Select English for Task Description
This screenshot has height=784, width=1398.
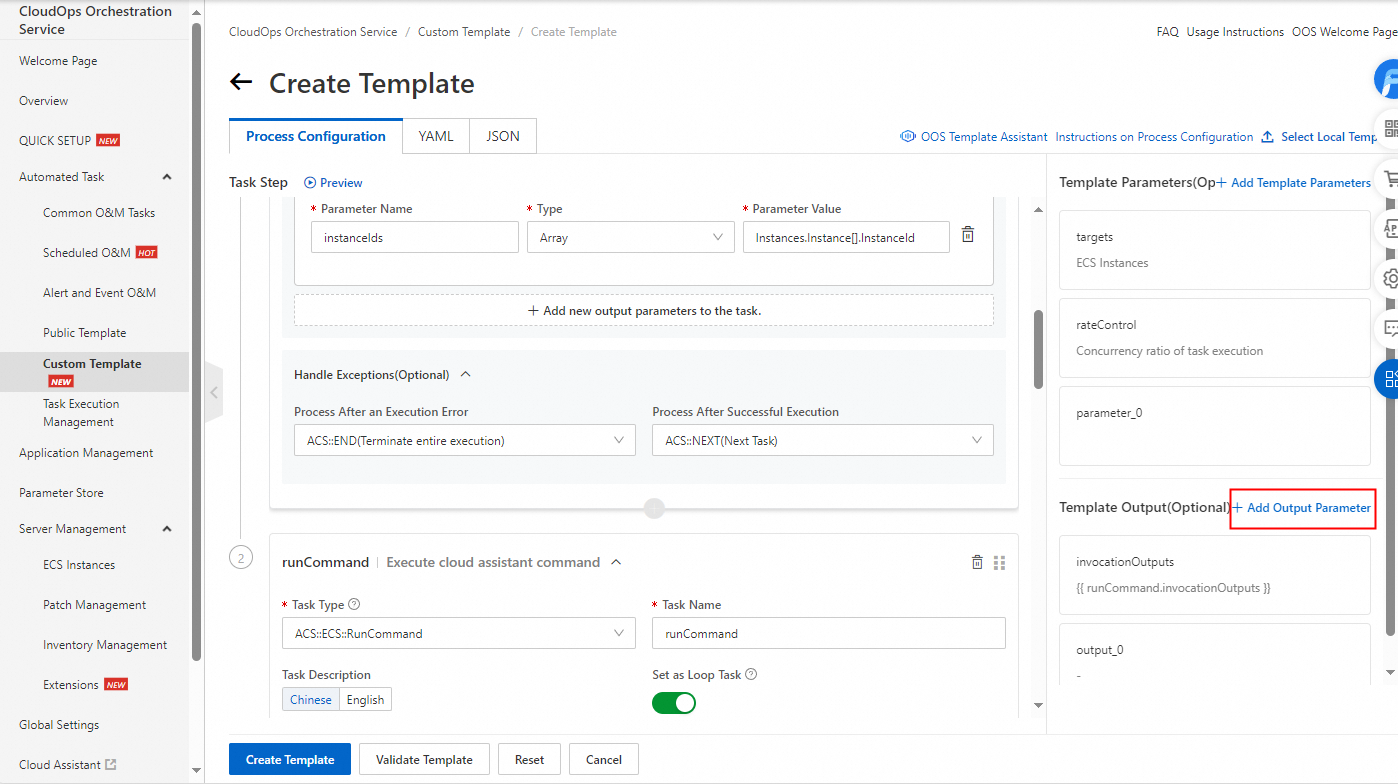(365, 700)
